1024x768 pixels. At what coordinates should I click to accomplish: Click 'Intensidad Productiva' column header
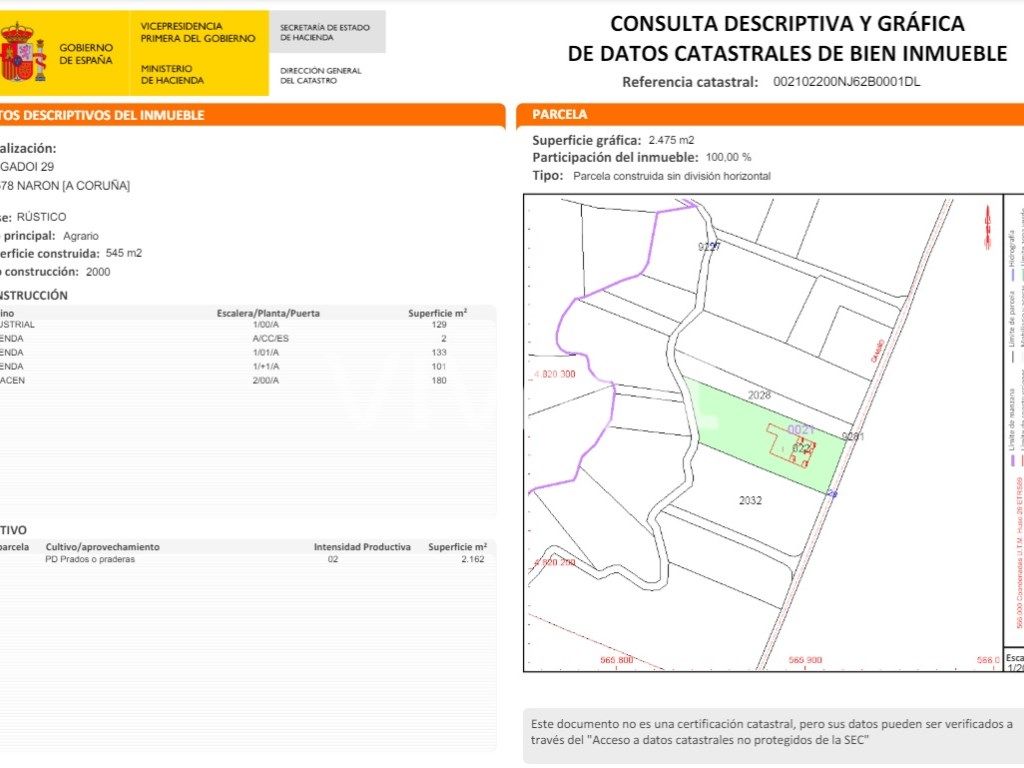click(362, 547)
